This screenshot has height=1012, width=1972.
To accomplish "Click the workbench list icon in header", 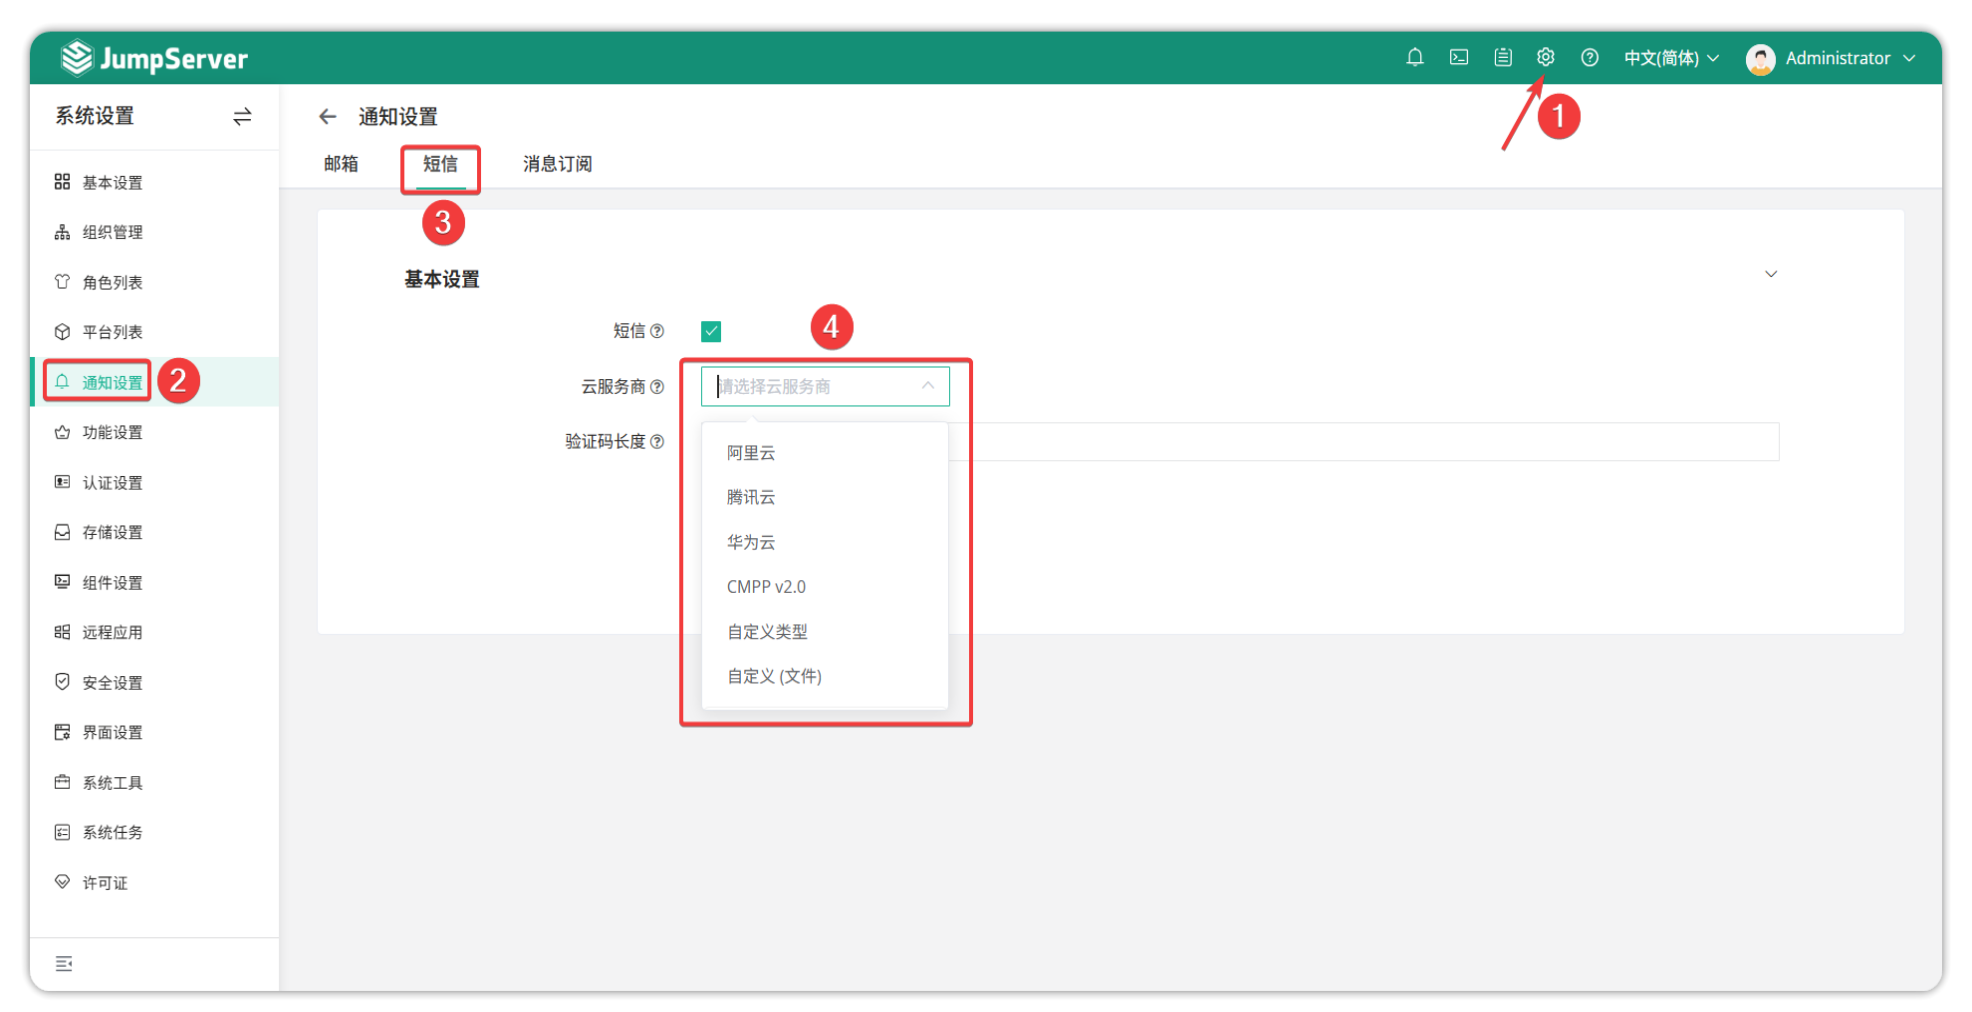I will [1503, 58].
